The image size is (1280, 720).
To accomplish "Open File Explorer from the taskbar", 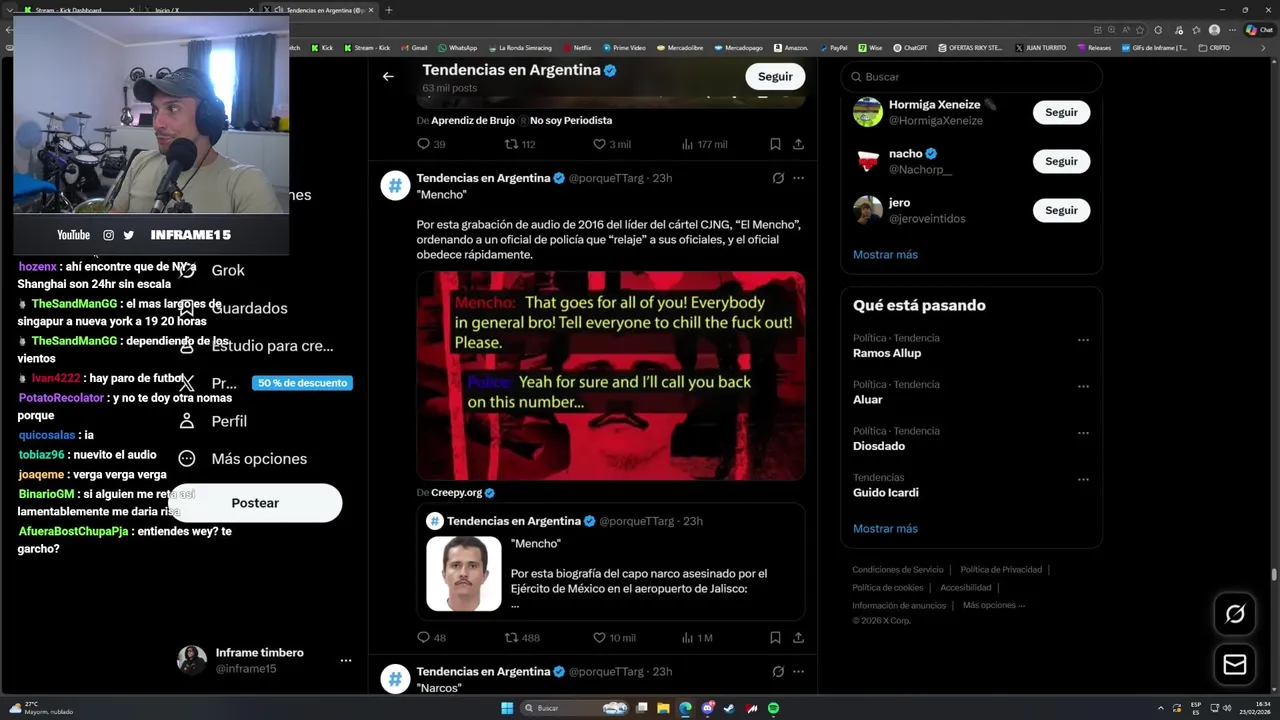I will coord(663,708).
